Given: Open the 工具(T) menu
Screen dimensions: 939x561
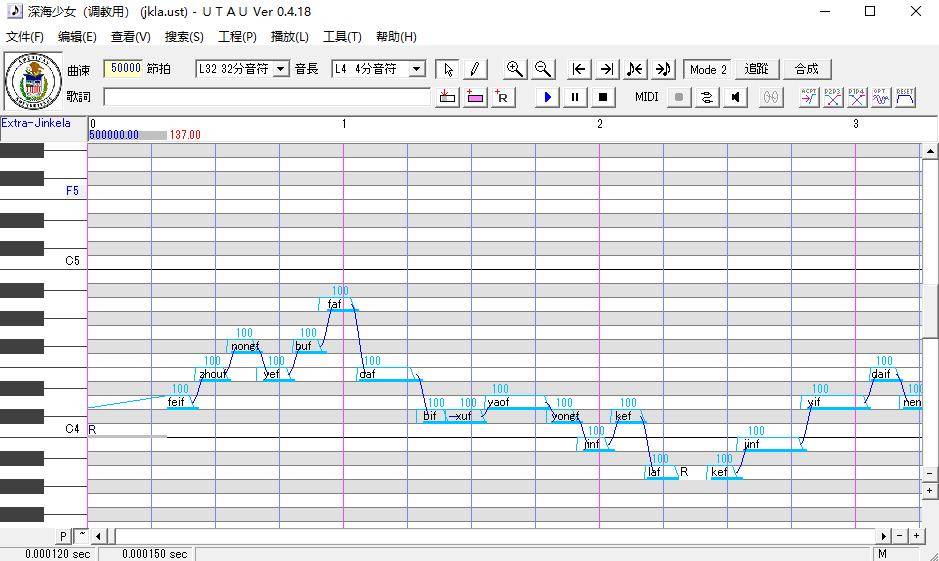Looking at the screenshot, I should click(x=342, y=37).
